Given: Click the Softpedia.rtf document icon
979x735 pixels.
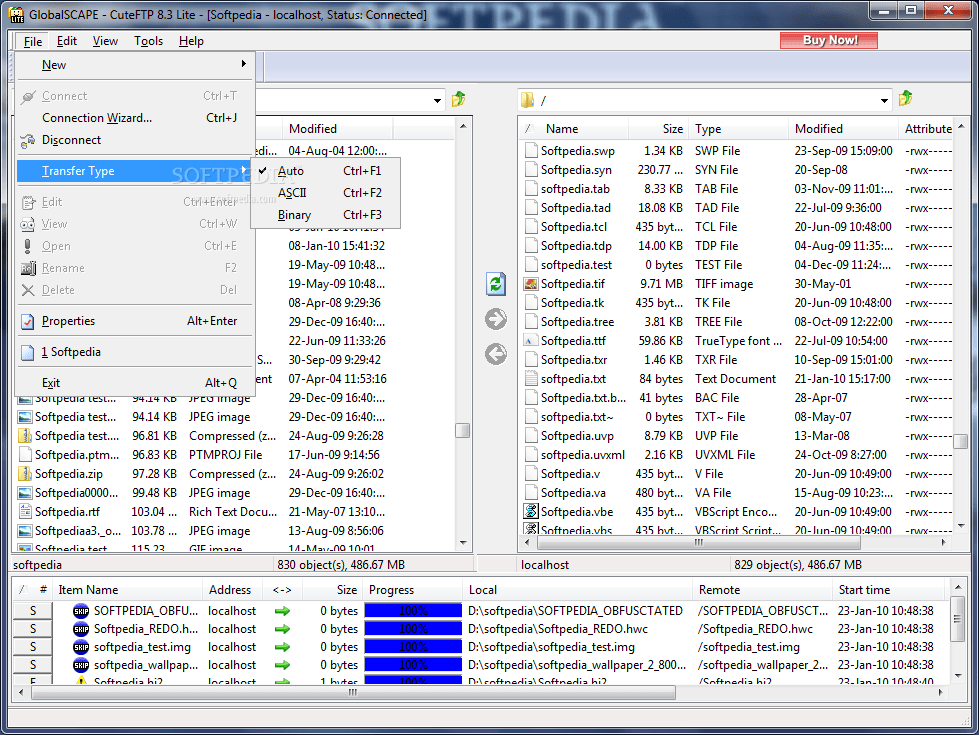Looking at the screenshot, I should pyautogui.click(x=25, y=511).
